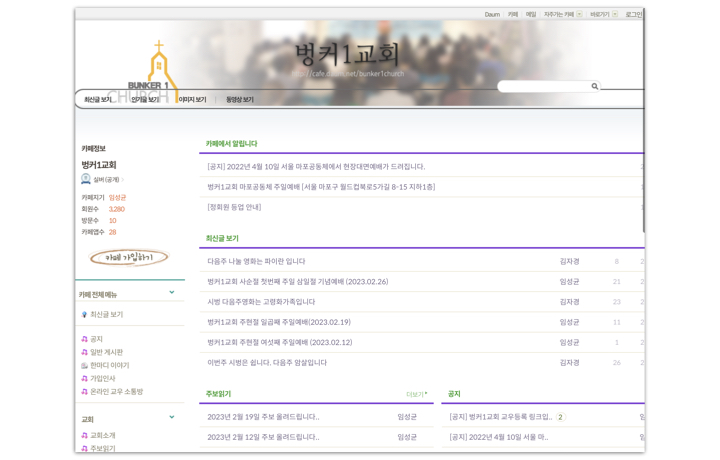Open the 공지 board in sidebar

pos(96,339)
